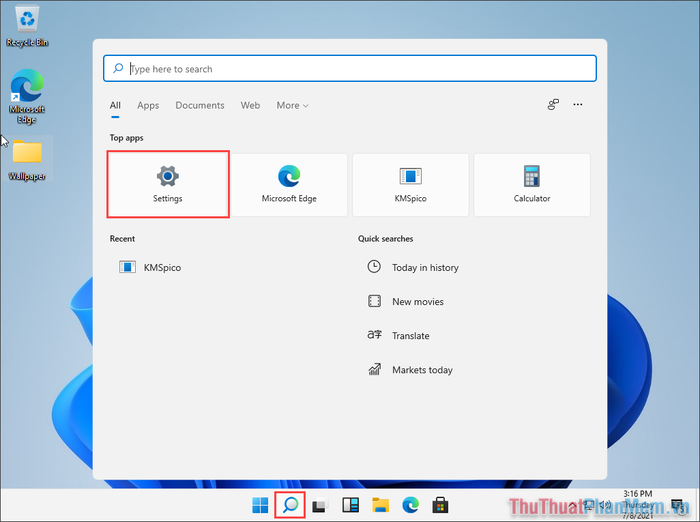700x522 pixels.
Task: Click the search feedback/account icon
Action: tap(553, 104)
